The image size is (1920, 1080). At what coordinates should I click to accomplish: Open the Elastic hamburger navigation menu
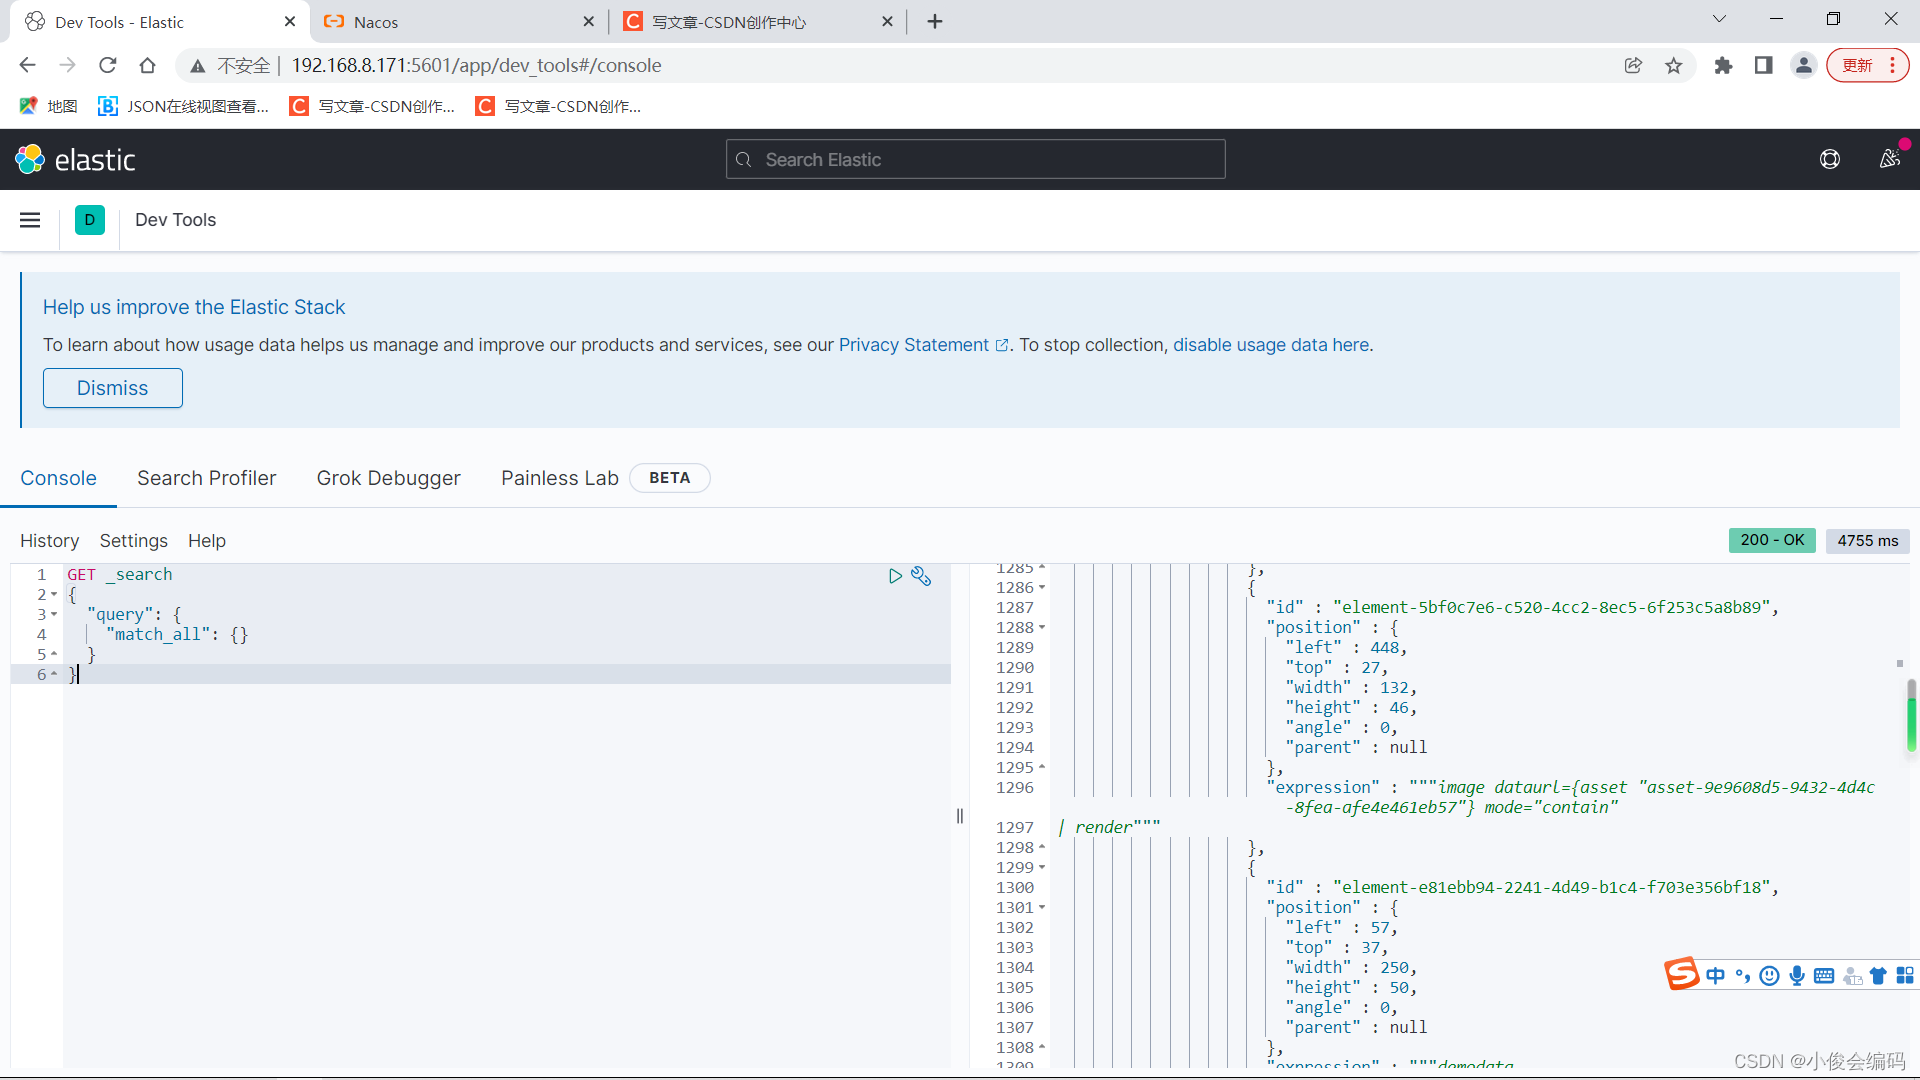coord(29,220)
